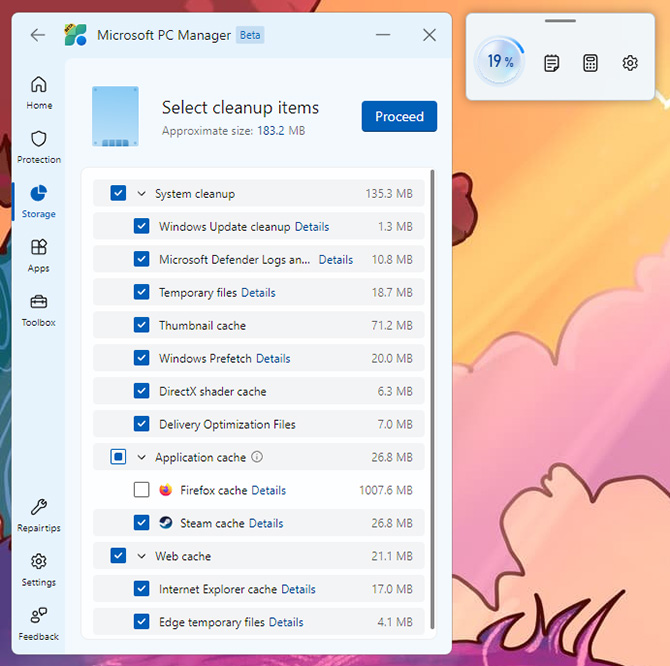Image resolution: width=670 pixels, height=666 pixels.
Task: Click the Firefox icon
Action: tap(166, 490)
